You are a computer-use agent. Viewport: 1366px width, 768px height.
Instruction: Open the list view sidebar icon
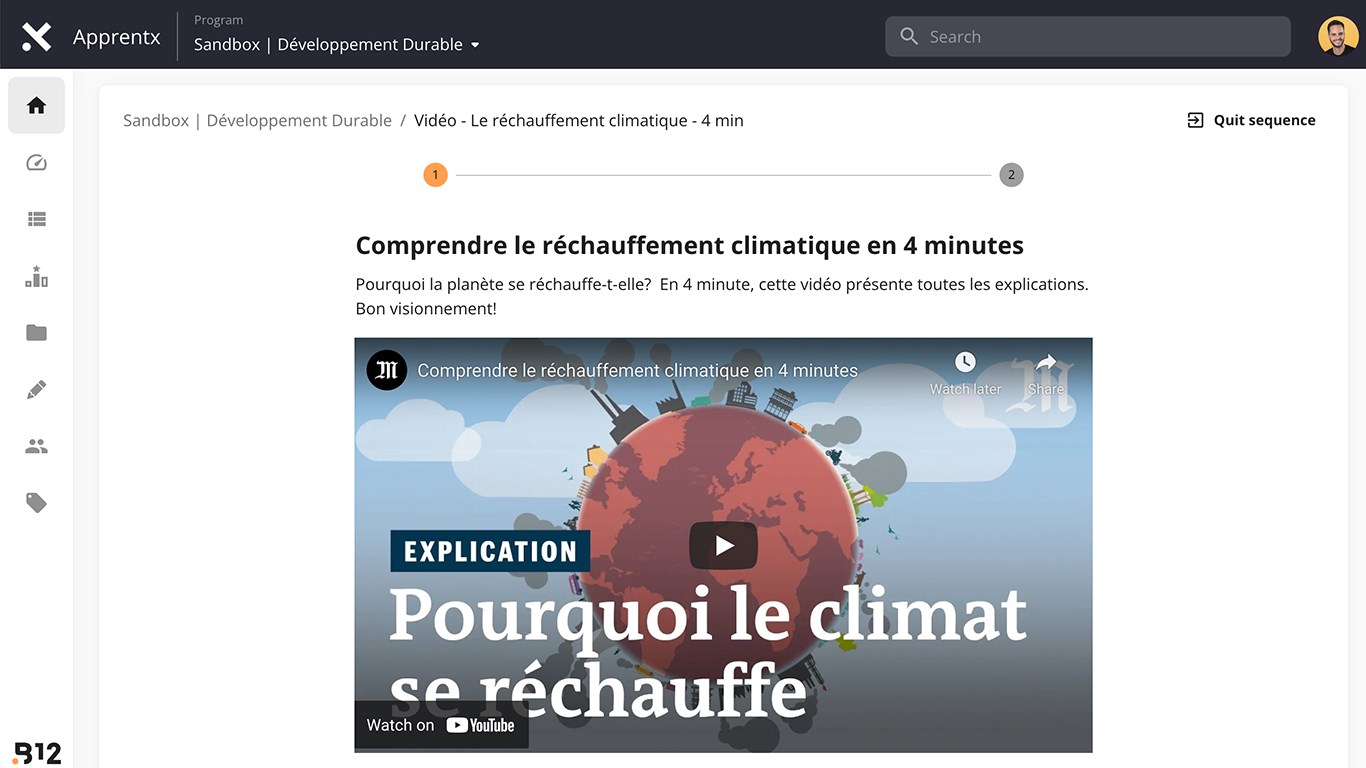point(36,219)
